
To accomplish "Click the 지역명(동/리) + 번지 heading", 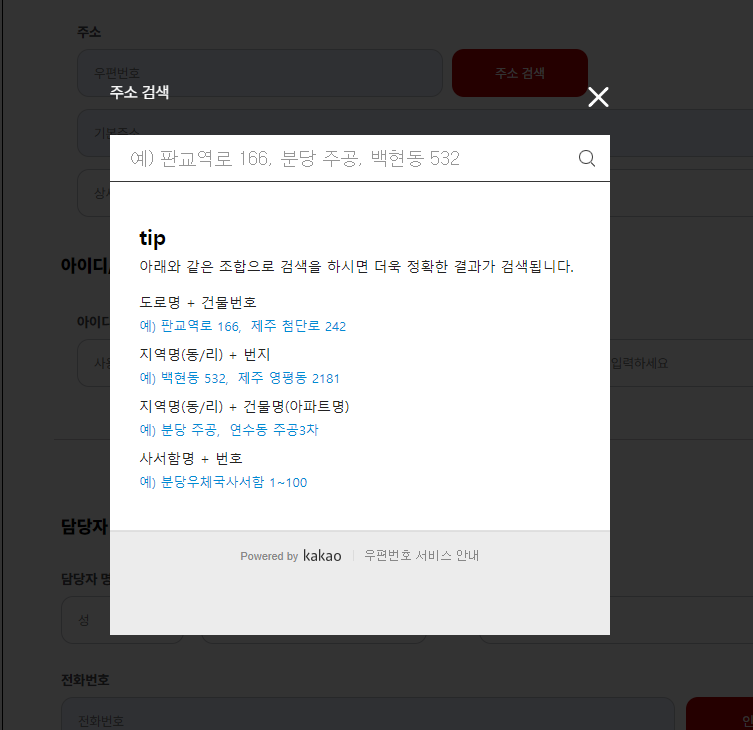I will click(x=205, y=354).
